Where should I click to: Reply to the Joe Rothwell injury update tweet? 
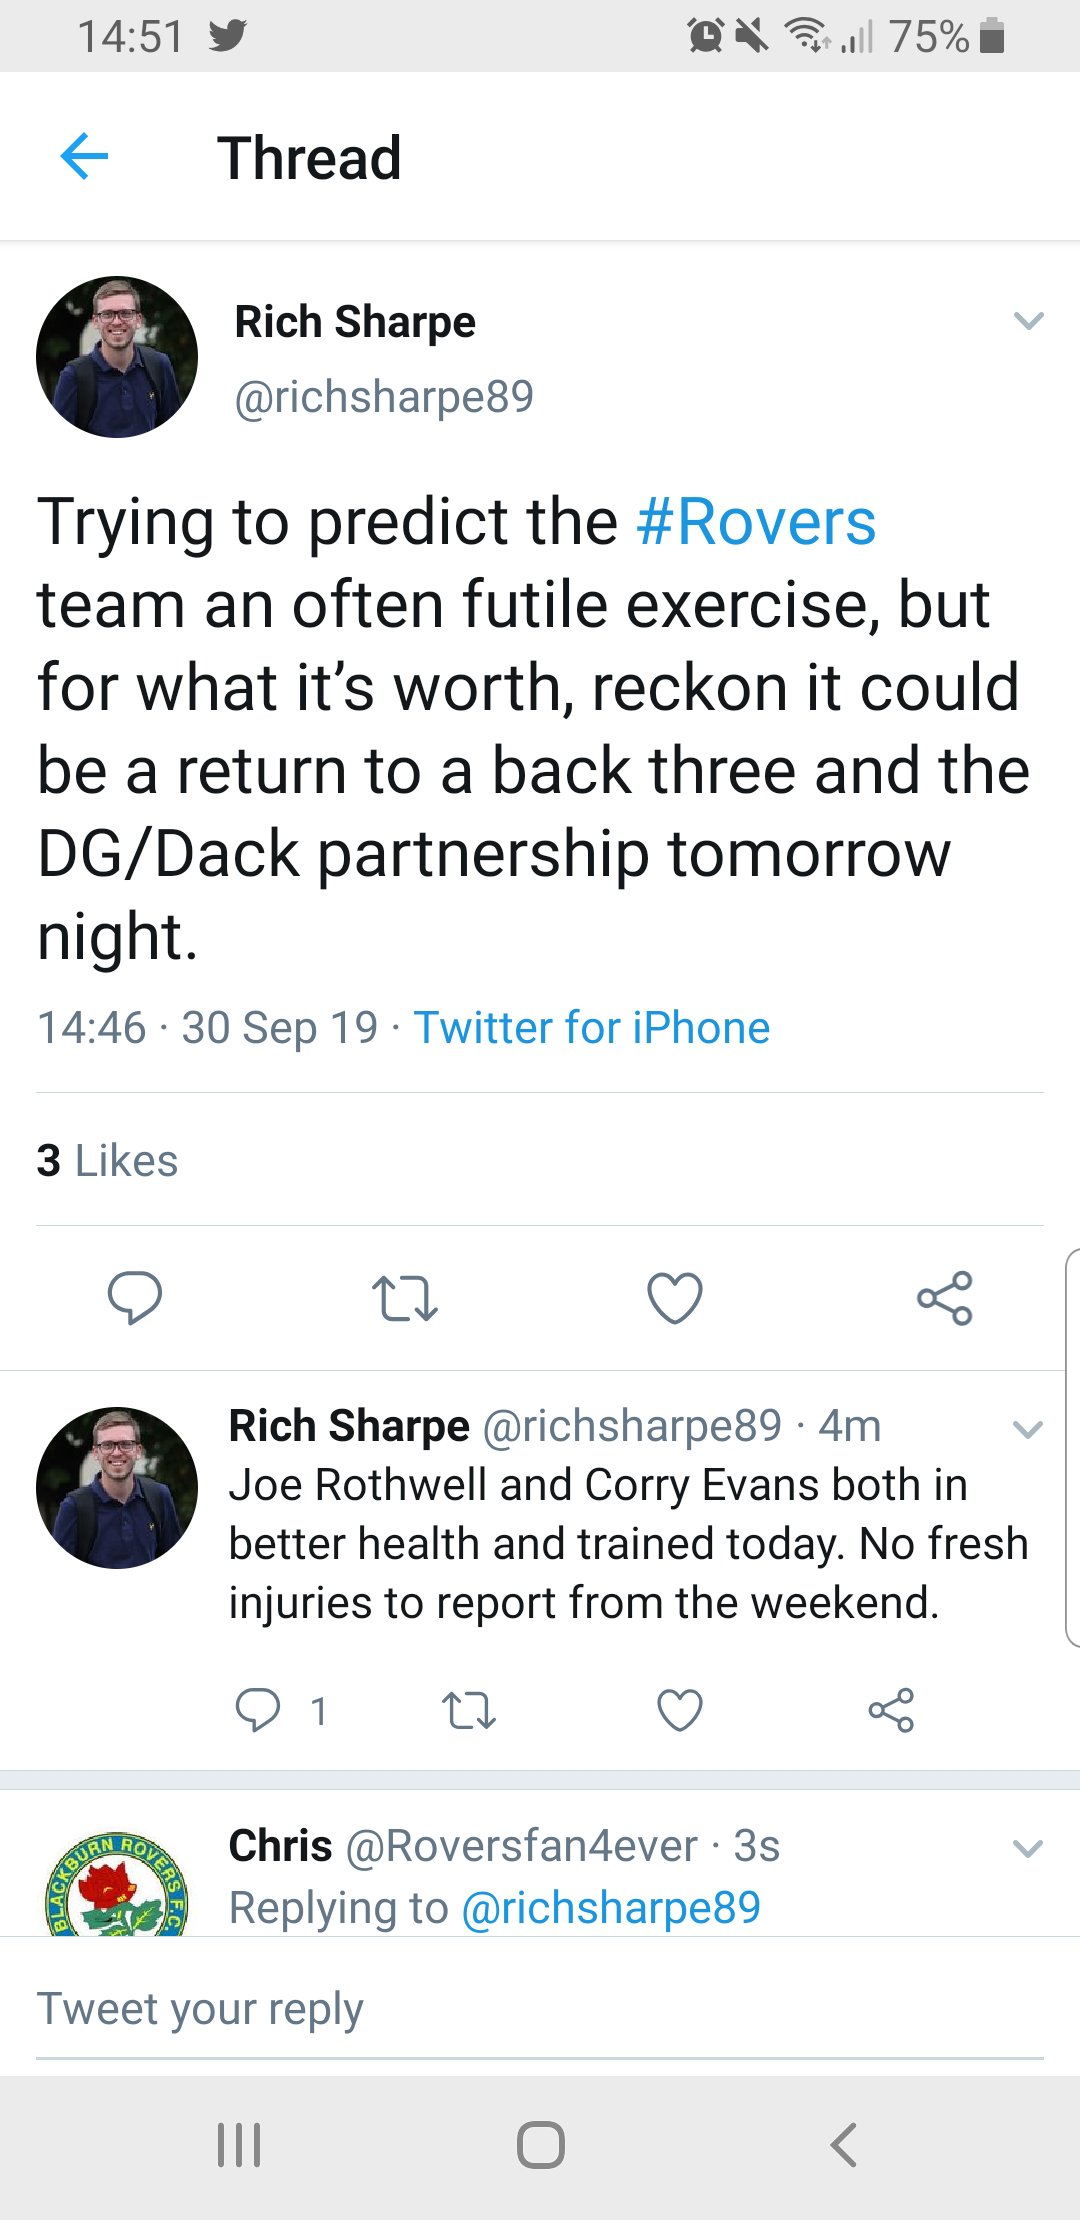[x=258, y=1709]
